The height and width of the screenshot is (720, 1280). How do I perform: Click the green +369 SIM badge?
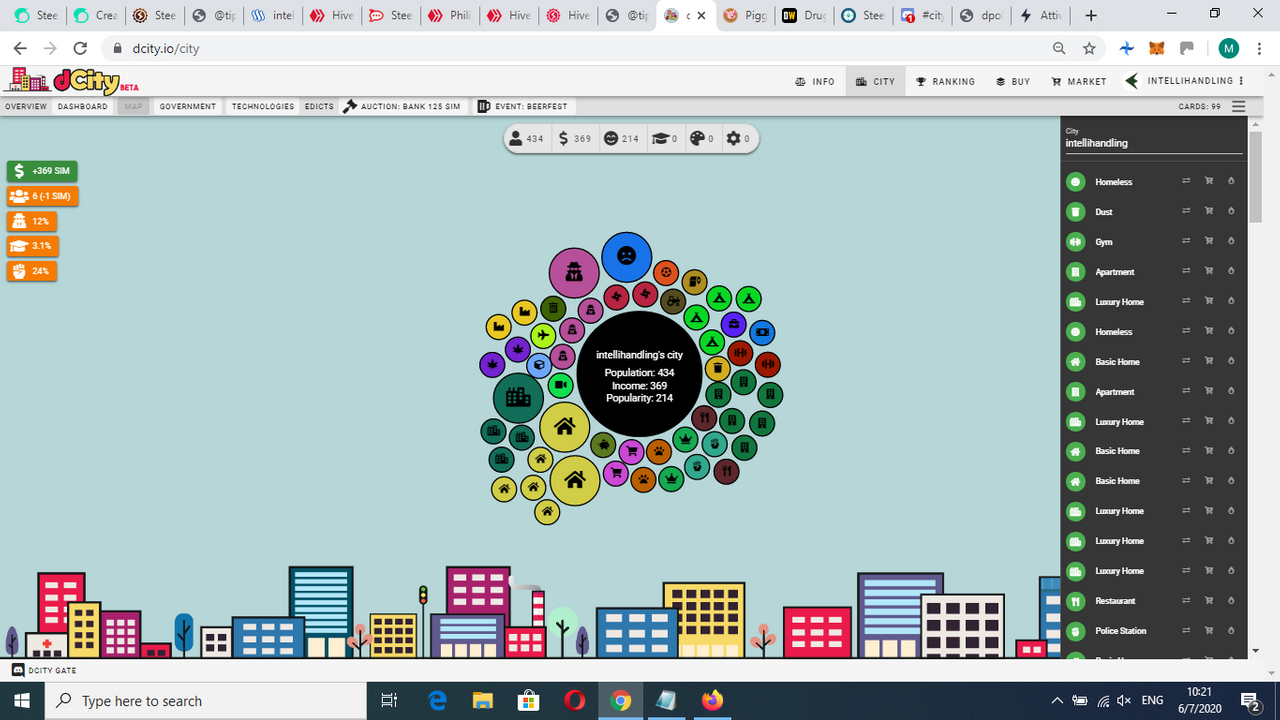pos(43,171)
